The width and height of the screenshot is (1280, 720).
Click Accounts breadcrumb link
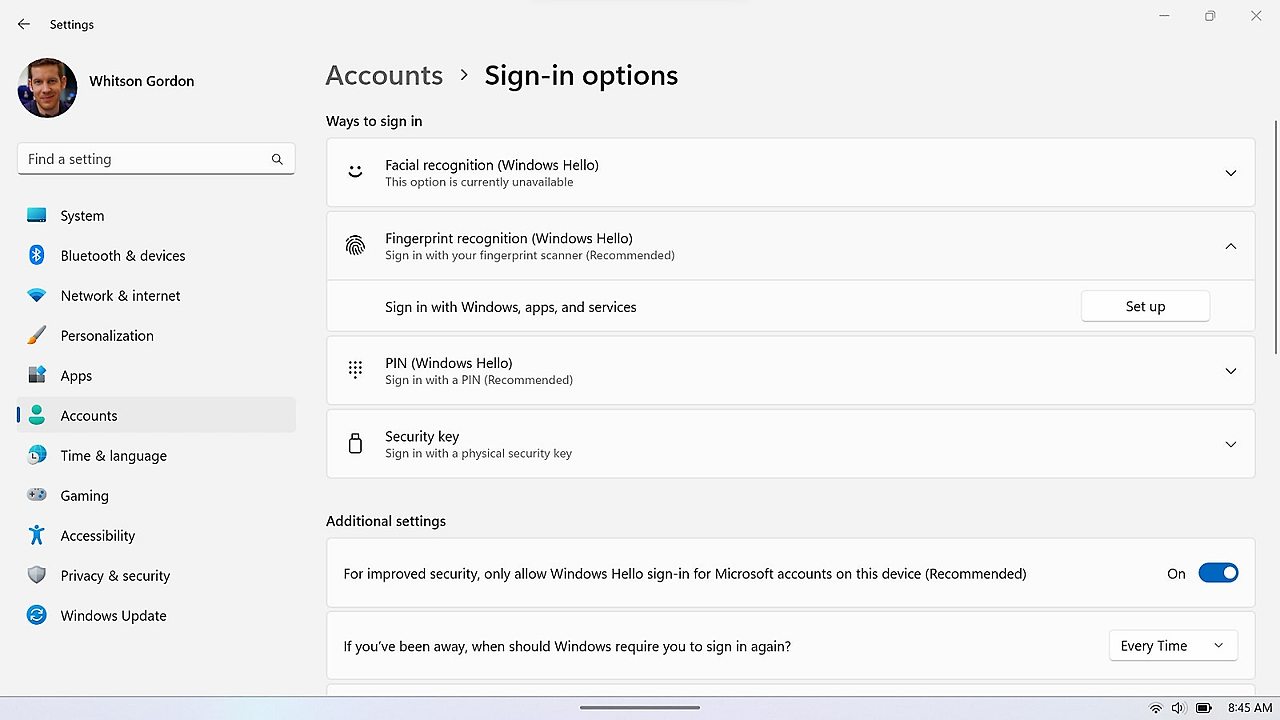click(384, 76)
